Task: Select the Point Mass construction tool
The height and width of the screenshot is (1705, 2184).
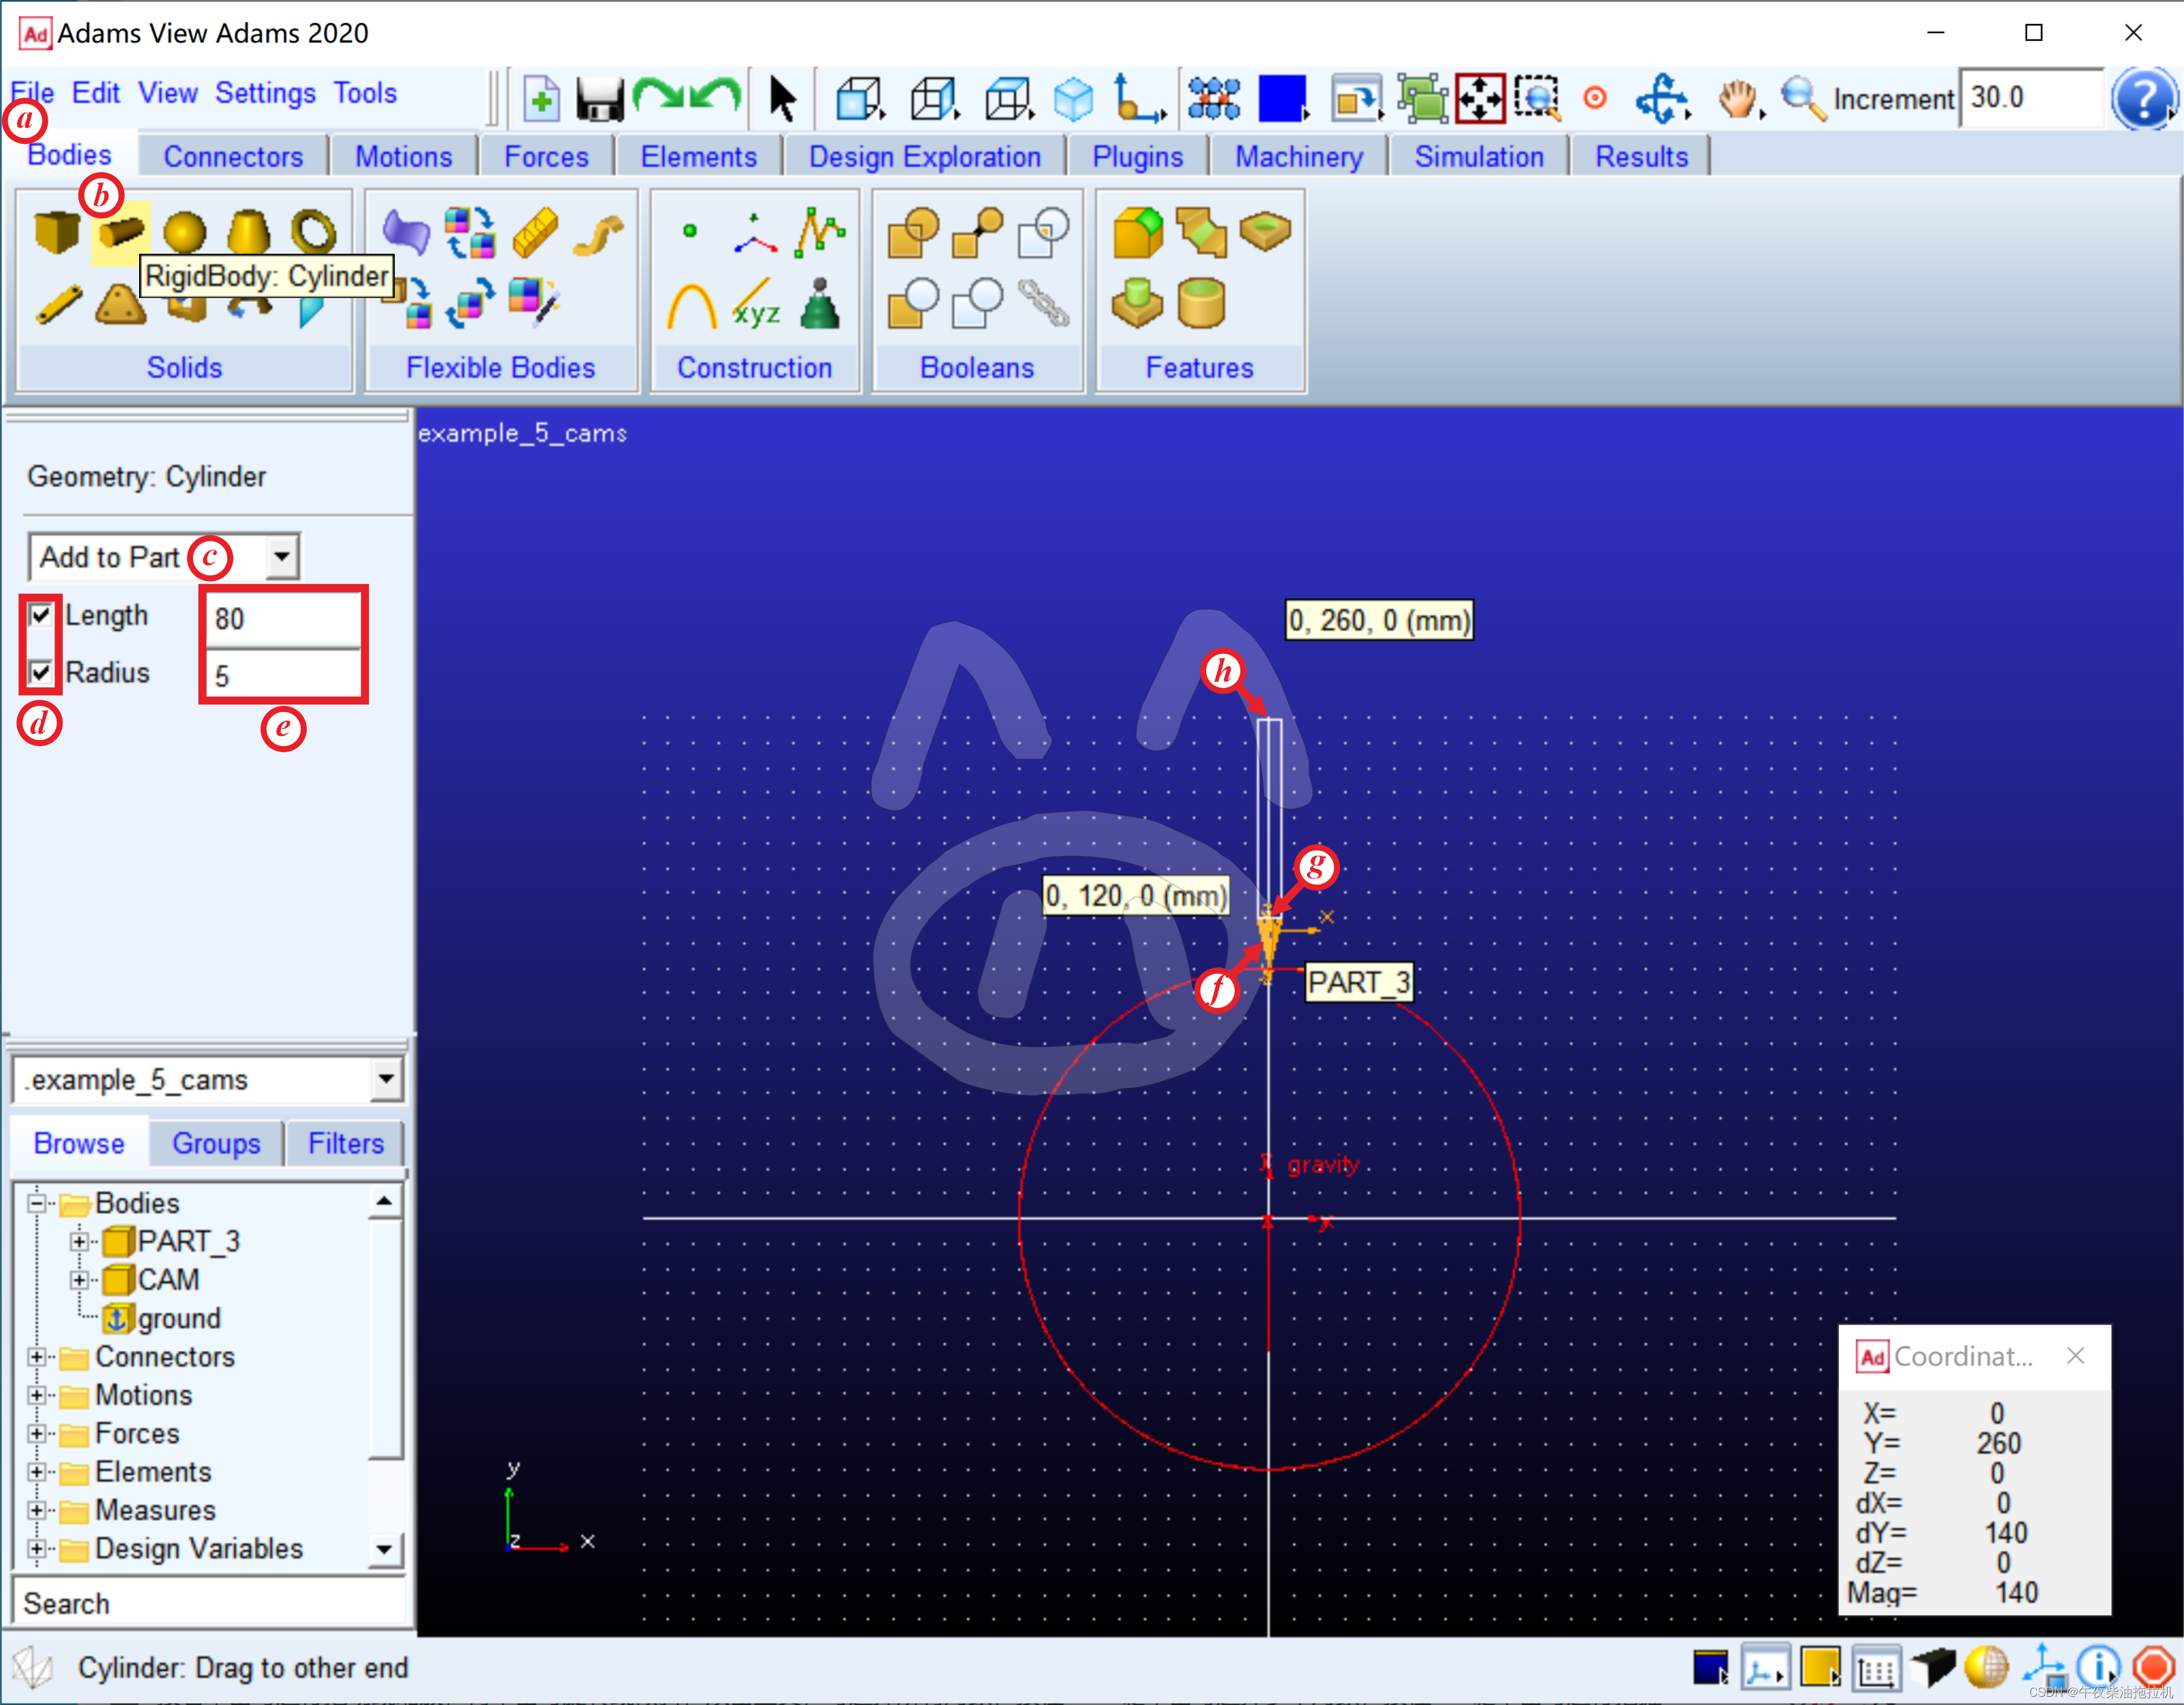Action: (x=820, y=303)
